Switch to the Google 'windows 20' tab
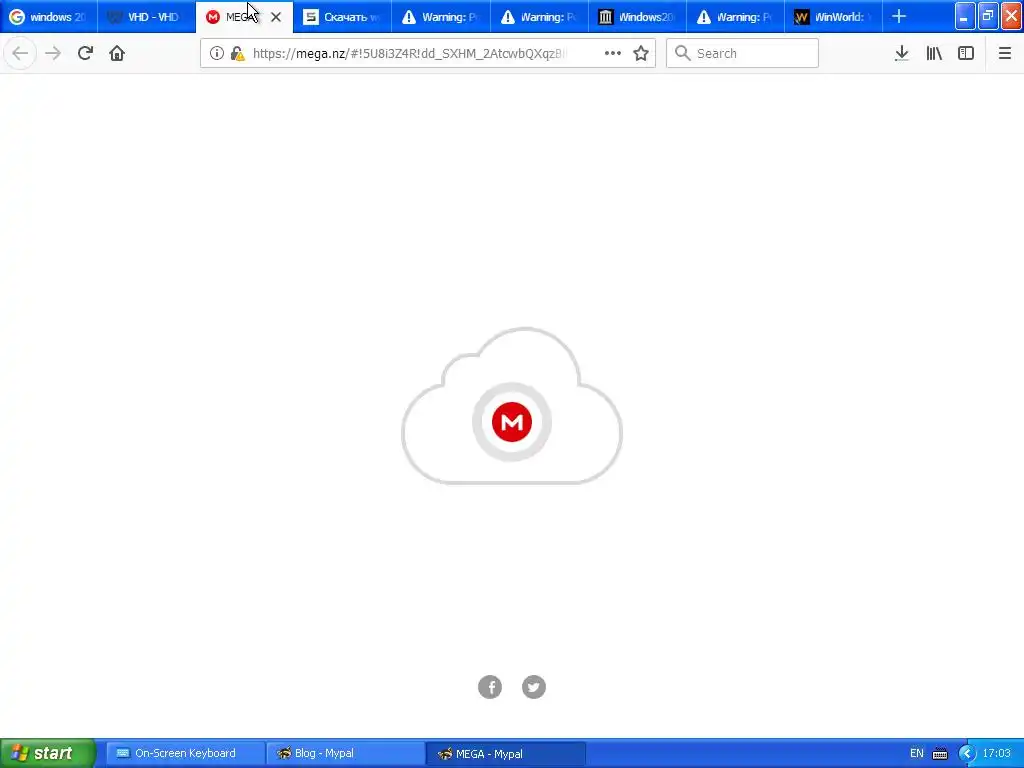 [x=49, y=16]
